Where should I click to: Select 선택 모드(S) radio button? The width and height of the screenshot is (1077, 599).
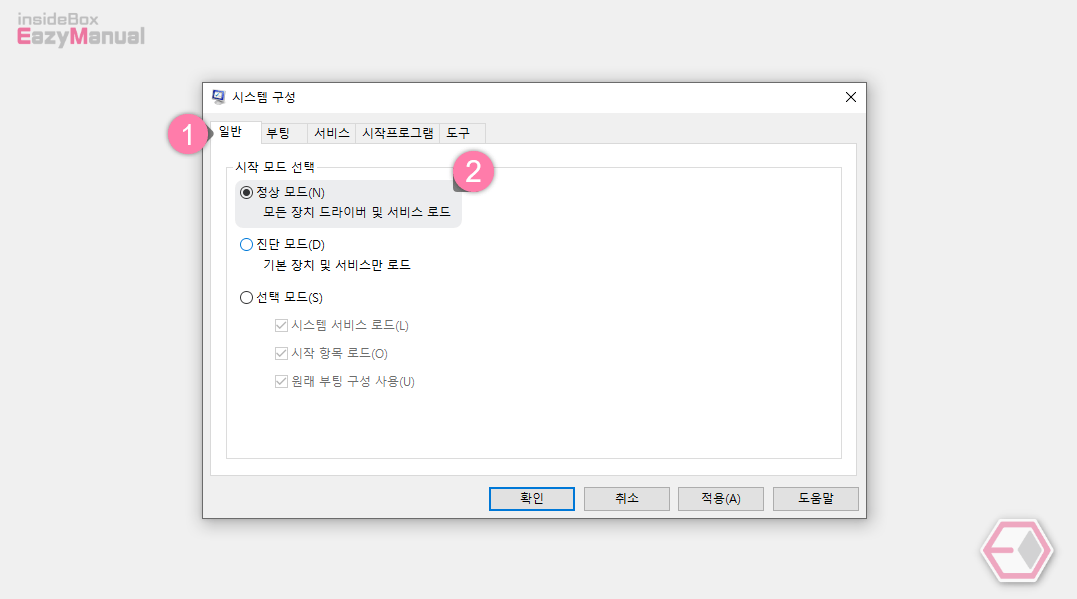(x=246, y=297)
